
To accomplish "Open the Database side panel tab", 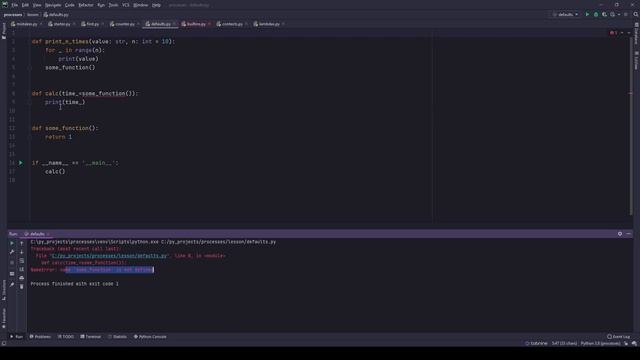I will coord(636,34).
